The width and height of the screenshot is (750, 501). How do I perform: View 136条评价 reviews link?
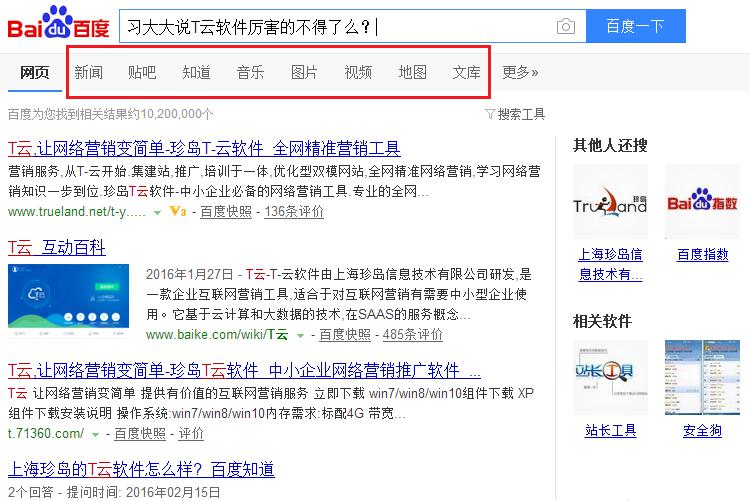(x=293, y=212)
